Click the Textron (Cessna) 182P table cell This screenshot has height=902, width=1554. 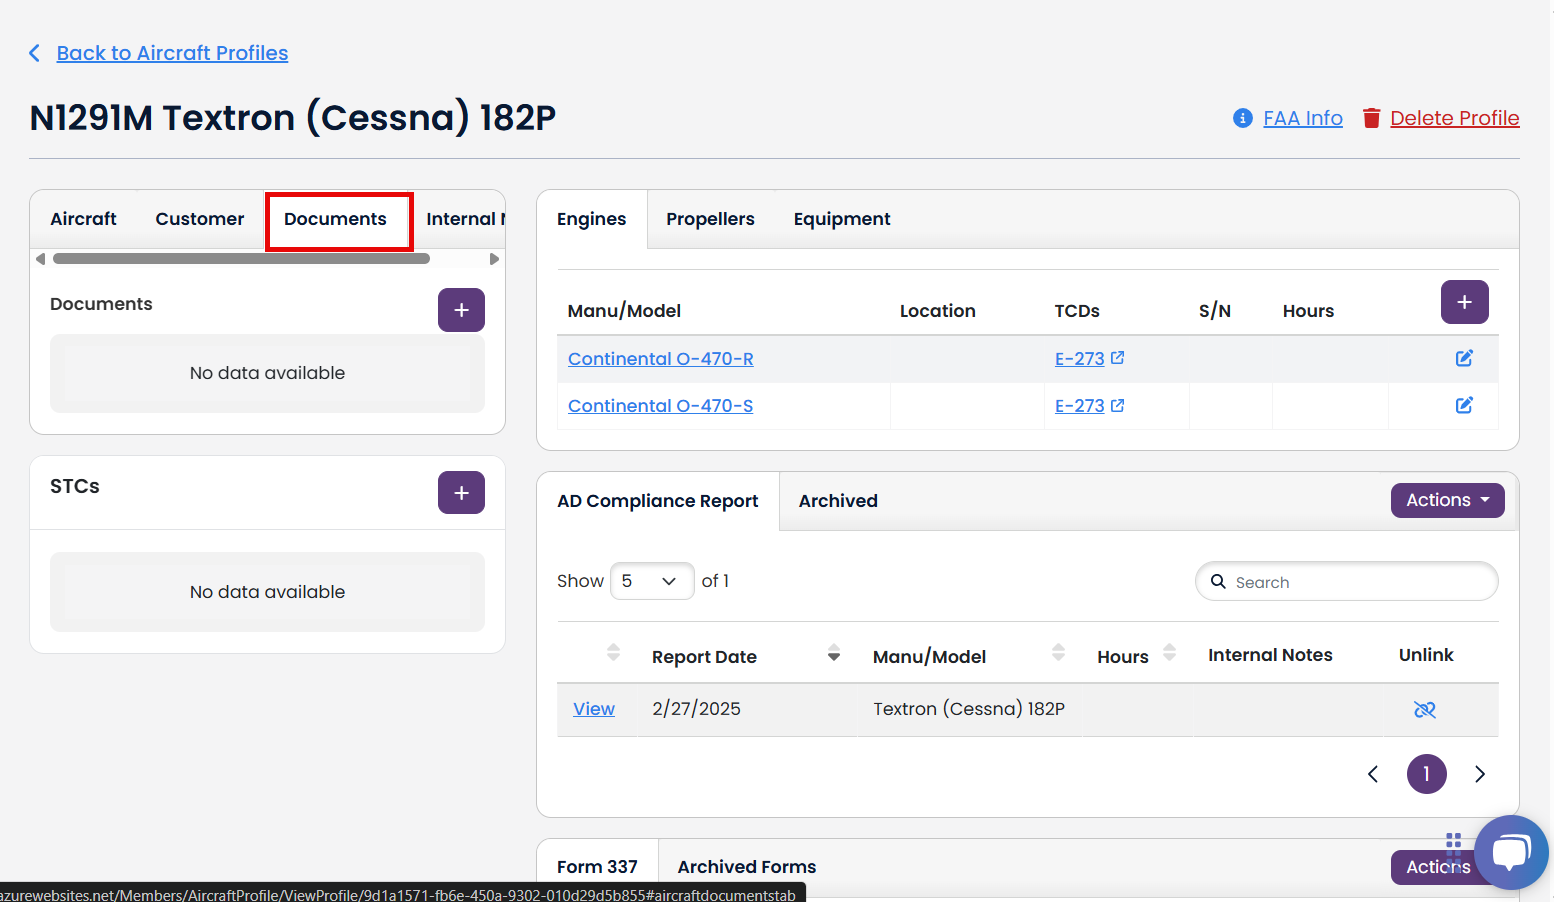969,709
